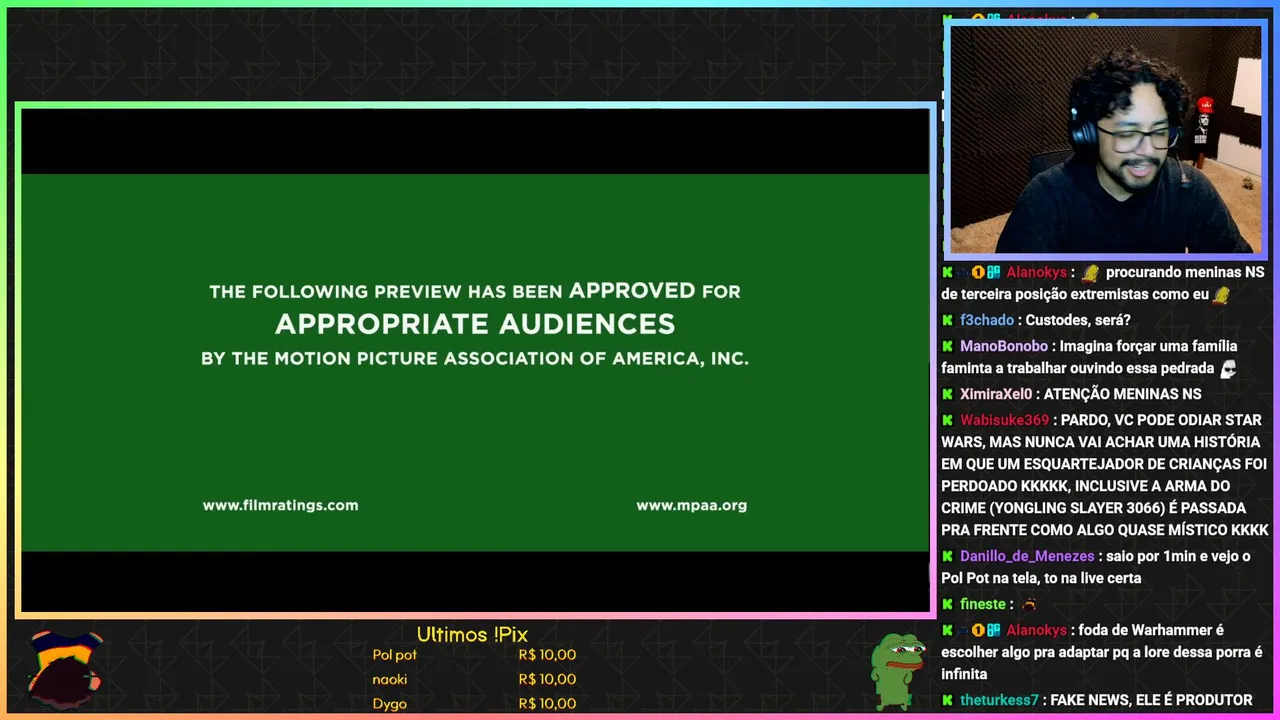
Task: Open Wabisuke369's chat profile
Action: [x=1004, y=420]
